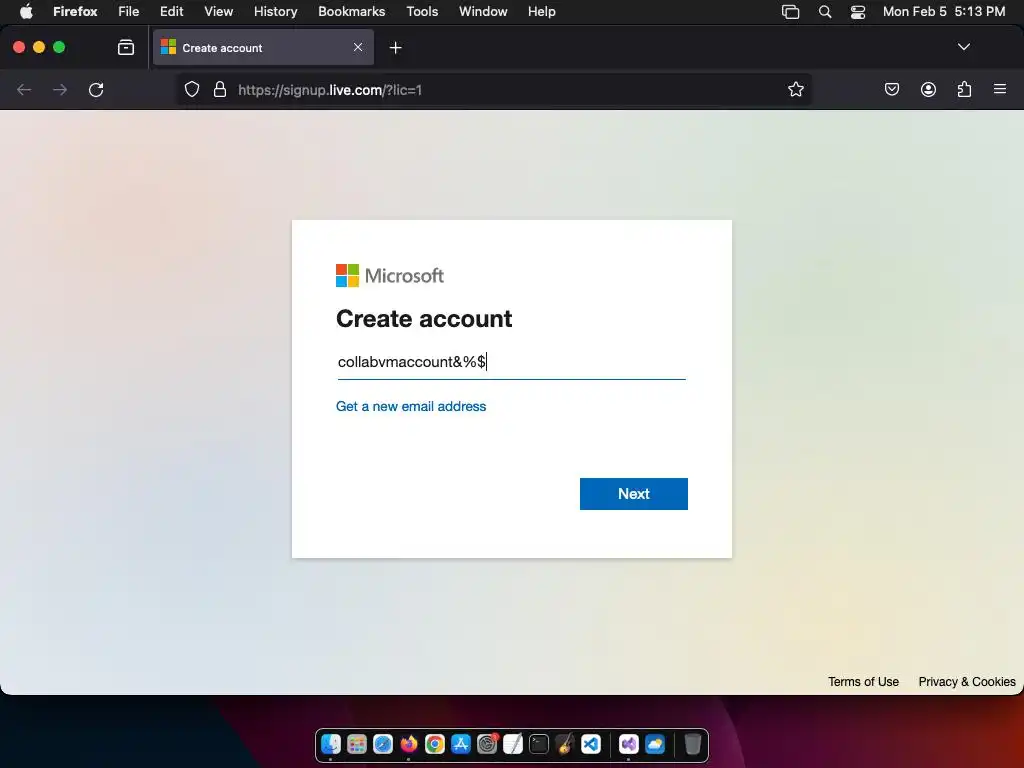Open the File menu
Viewport: 1024px width, 768px height.
click(129, 11)
